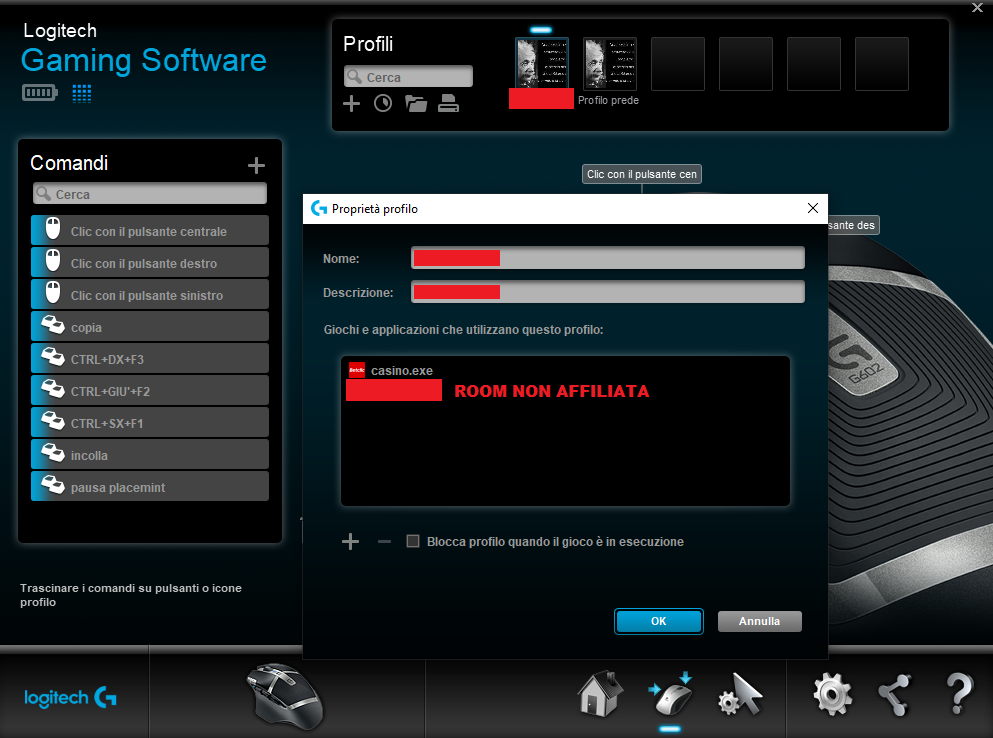
Task: Open pointer settings cursor-gear icon
Action: point(740,695)
